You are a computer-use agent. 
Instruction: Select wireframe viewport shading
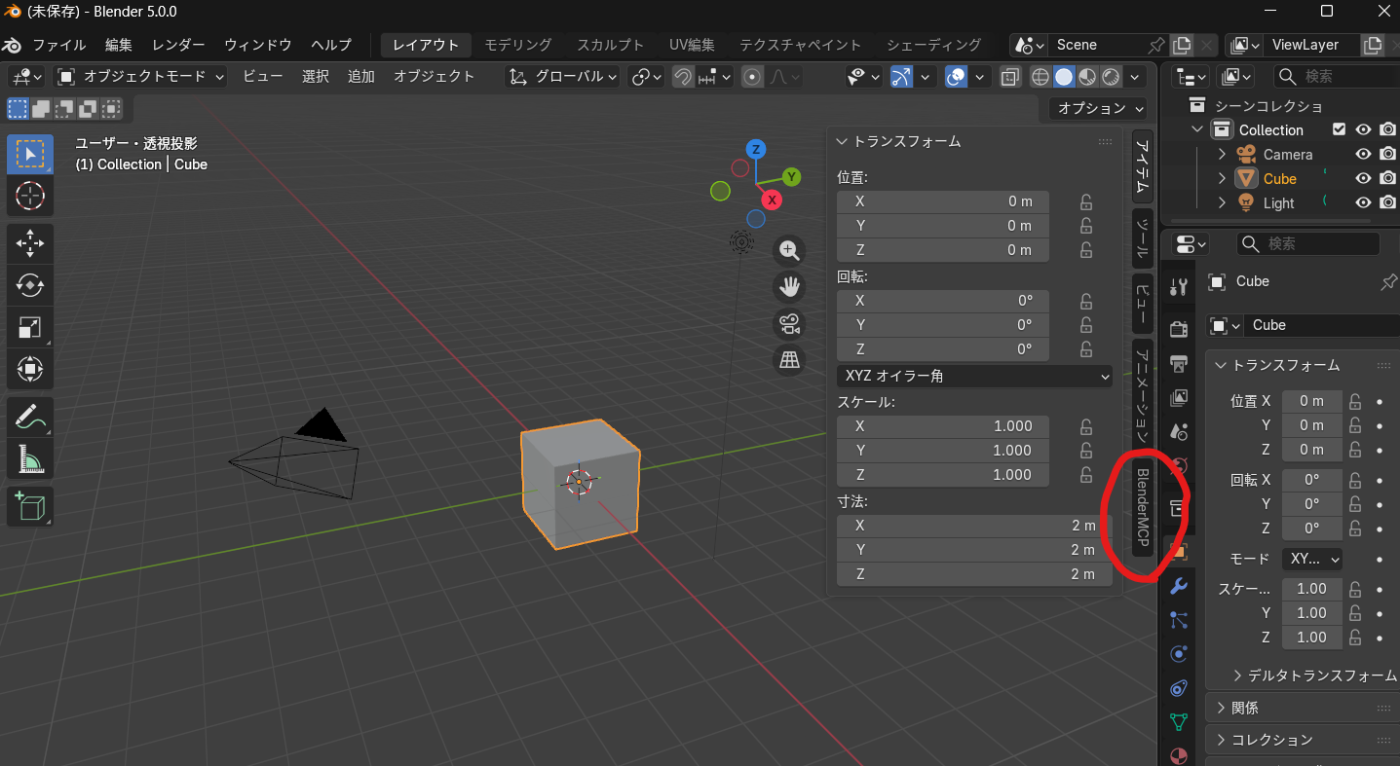pyautogui.click(x=1041, y=77)
